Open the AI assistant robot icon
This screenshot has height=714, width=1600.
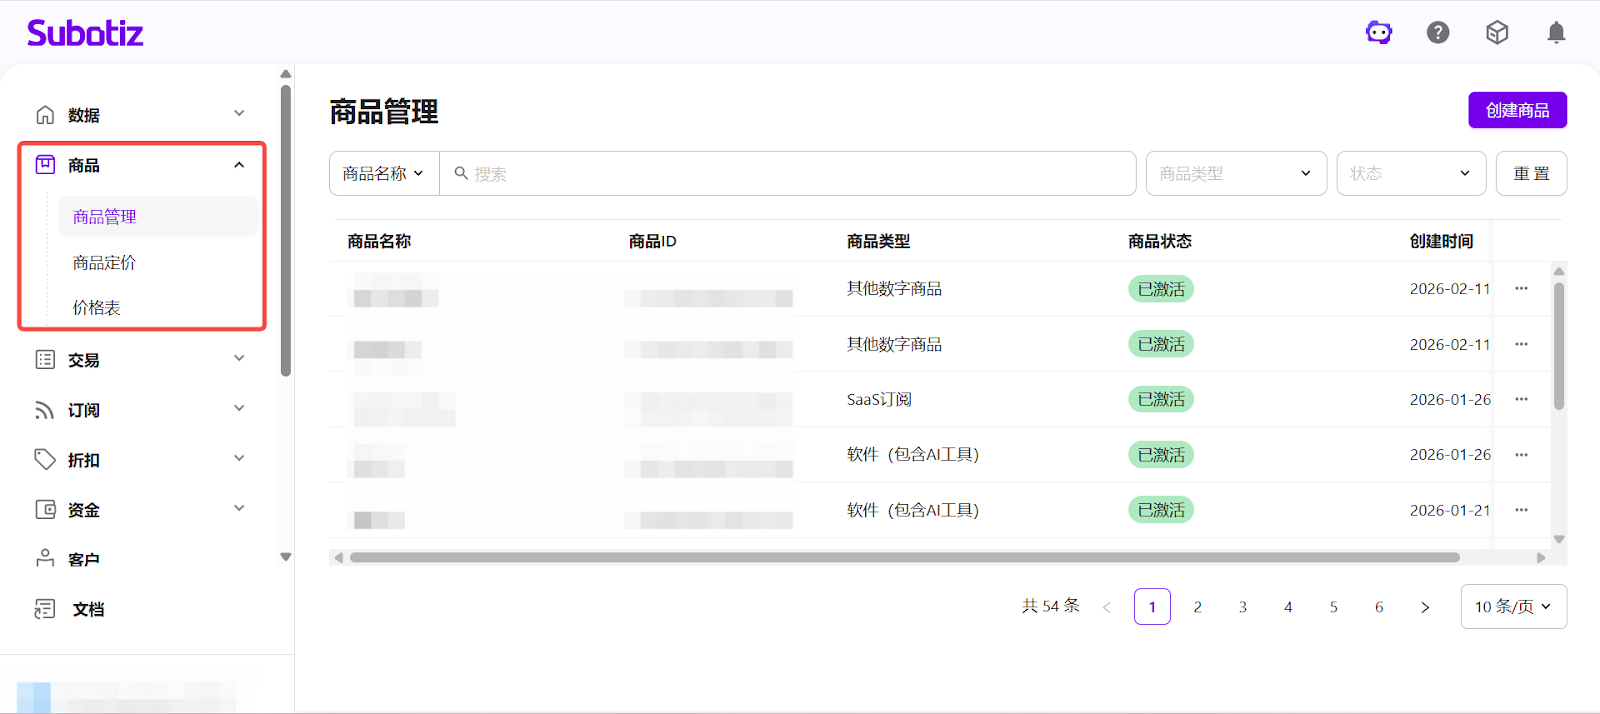point(1379,33)
